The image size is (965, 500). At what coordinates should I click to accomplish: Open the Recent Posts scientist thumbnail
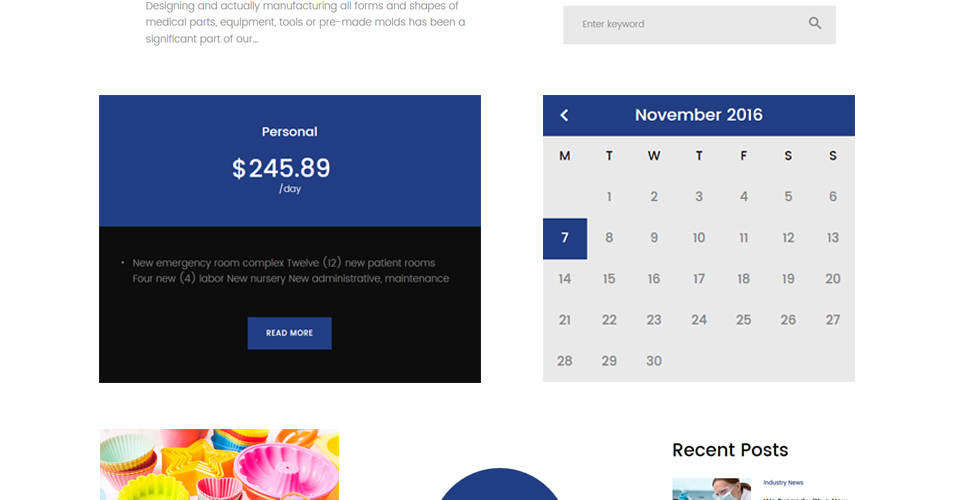coord(711,489)
